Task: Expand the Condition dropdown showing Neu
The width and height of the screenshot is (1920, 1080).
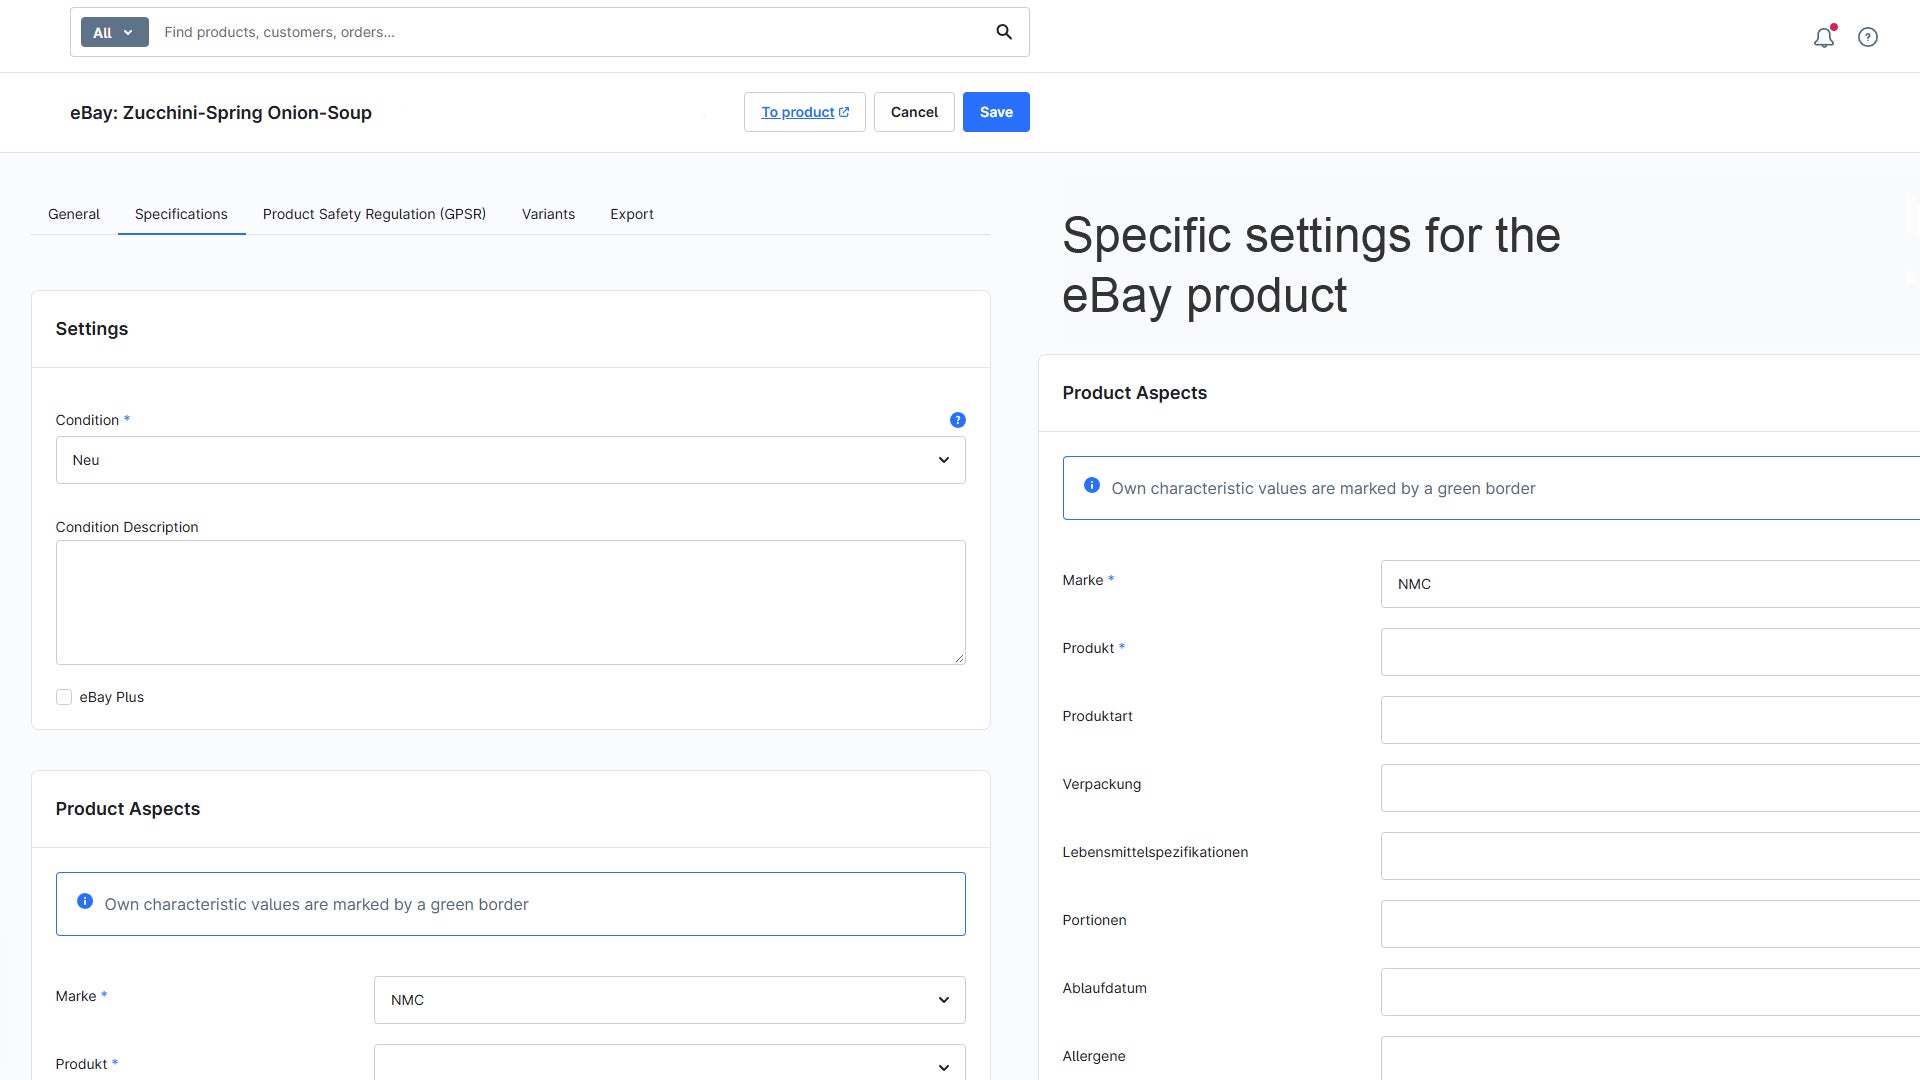Action: 511,460
